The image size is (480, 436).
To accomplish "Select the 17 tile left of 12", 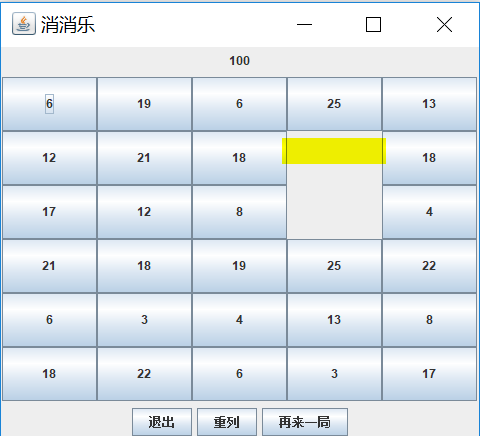I will click(x=49, y=212).
